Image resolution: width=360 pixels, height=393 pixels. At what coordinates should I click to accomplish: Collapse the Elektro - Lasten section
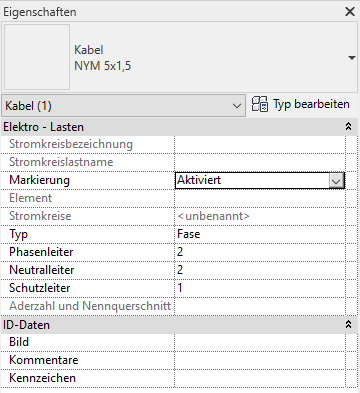pos(348,127)
